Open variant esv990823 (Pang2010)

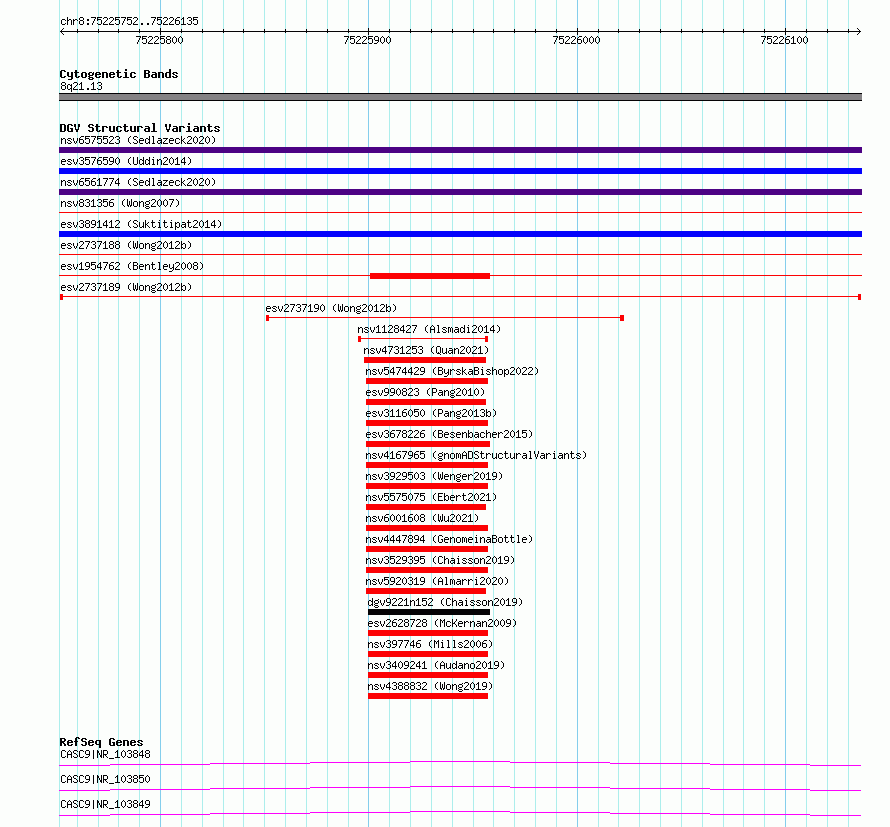click(425, 392)
